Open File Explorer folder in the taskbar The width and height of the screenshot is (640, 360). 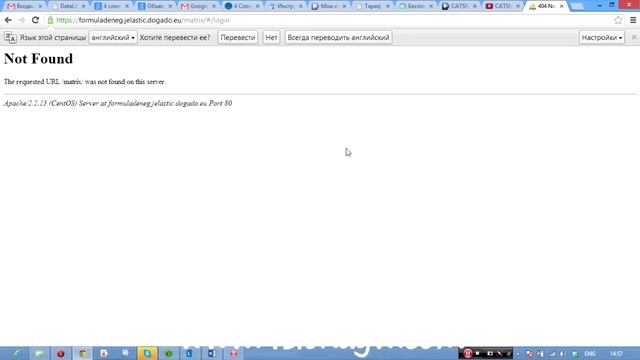(x=39, y=353)
